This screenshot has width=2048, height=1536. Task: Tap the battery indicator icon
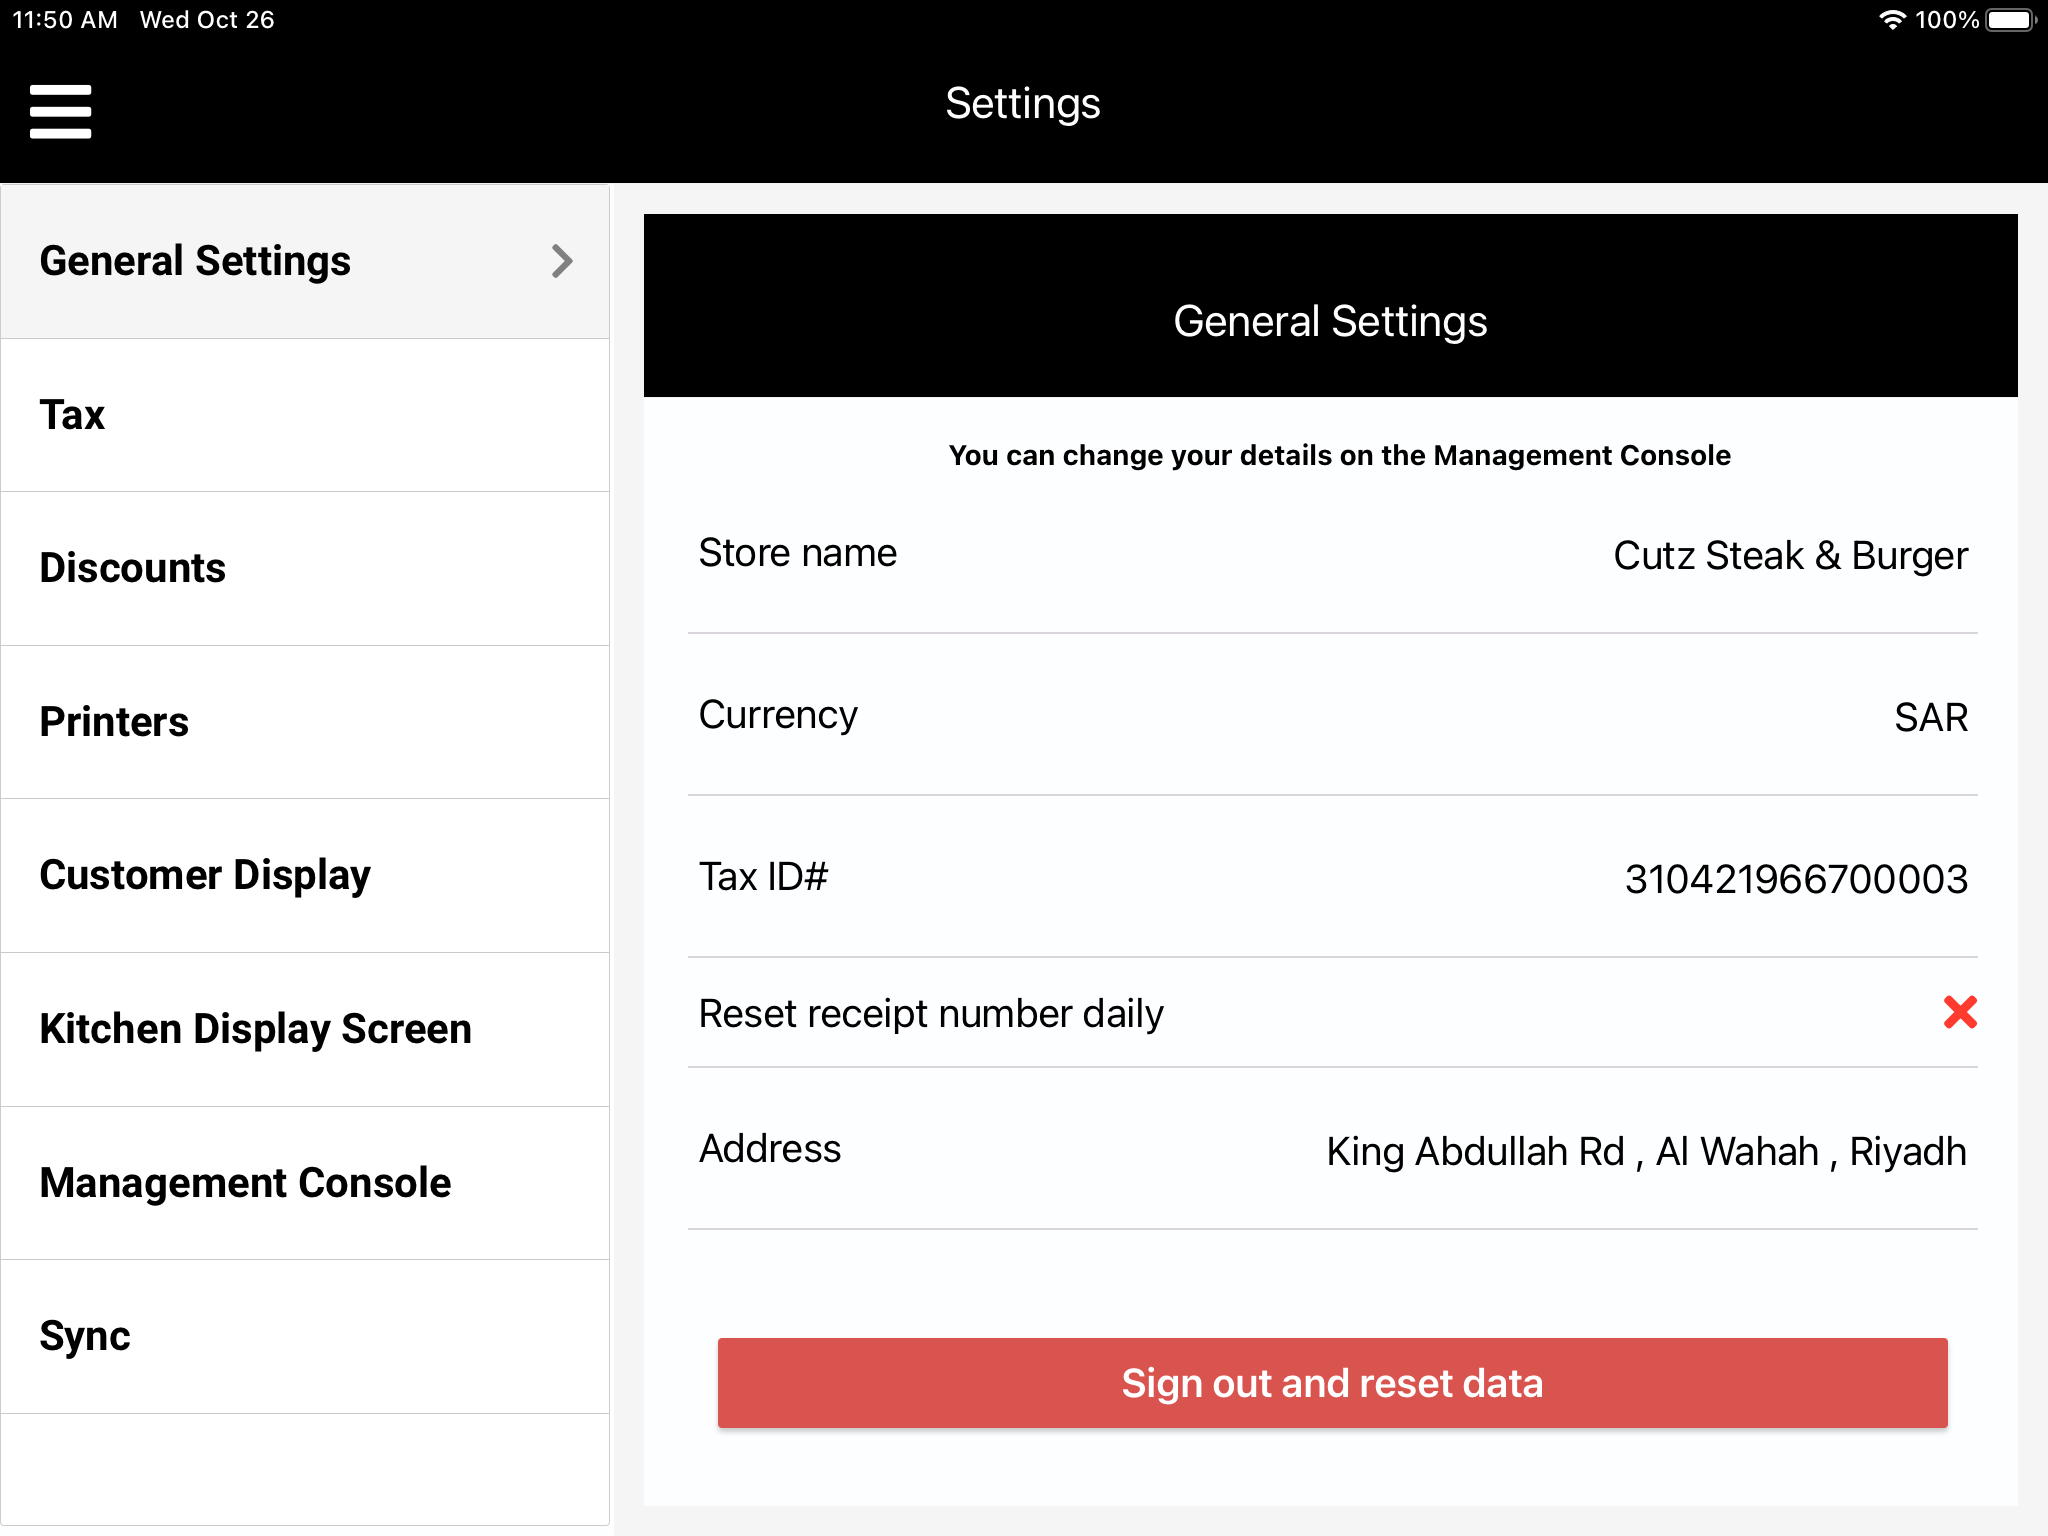tap(2011, 20)
